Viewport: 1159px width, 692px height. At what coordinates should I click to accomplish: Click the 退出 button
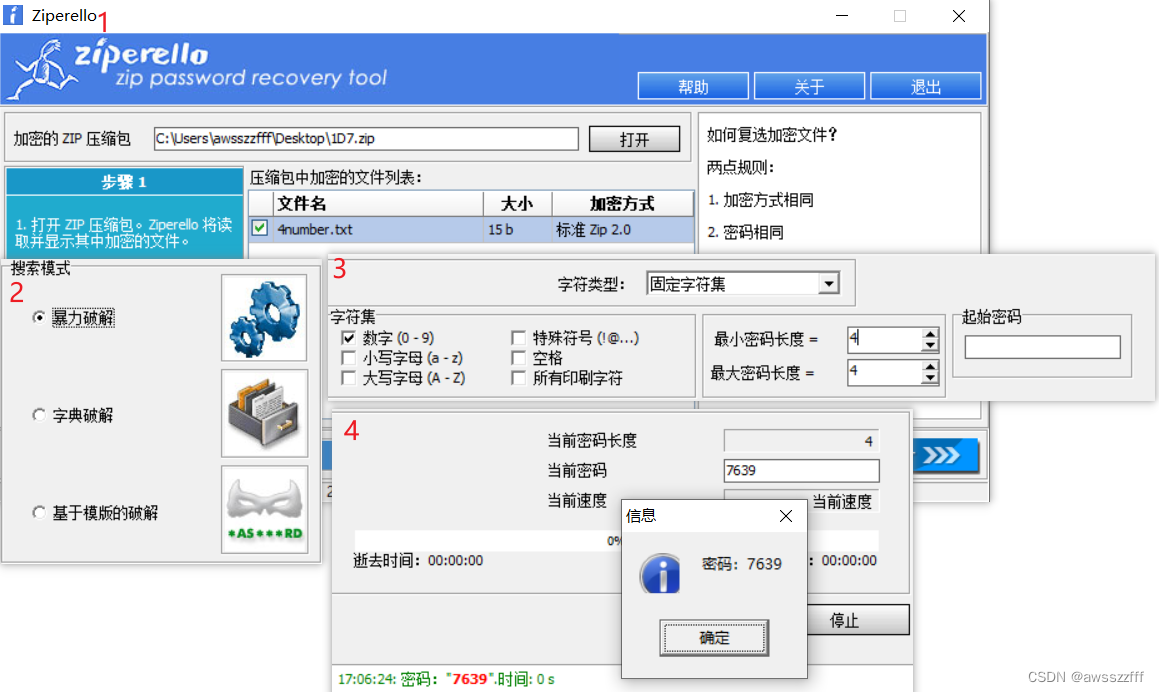[x=925, y=86]
